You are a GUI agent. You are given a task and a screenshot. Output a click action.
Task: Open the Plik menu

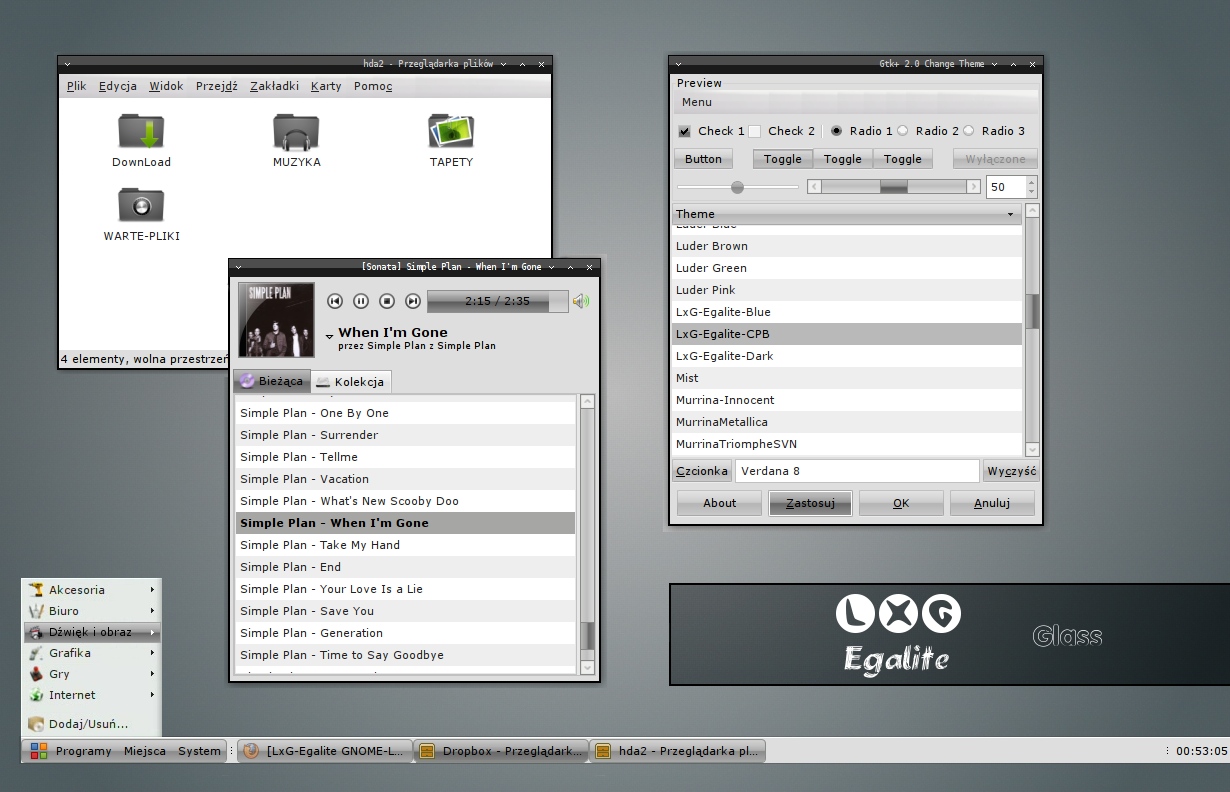(77, 86)
